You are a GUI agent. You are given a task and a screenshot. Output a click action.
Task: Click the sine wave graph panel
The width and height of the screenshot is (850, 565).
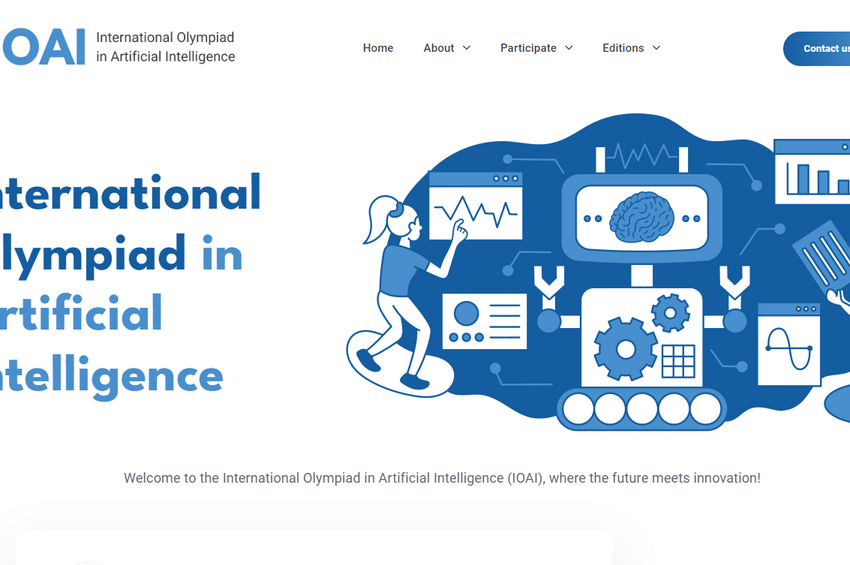pyautogui.click(x=788, y=345)
